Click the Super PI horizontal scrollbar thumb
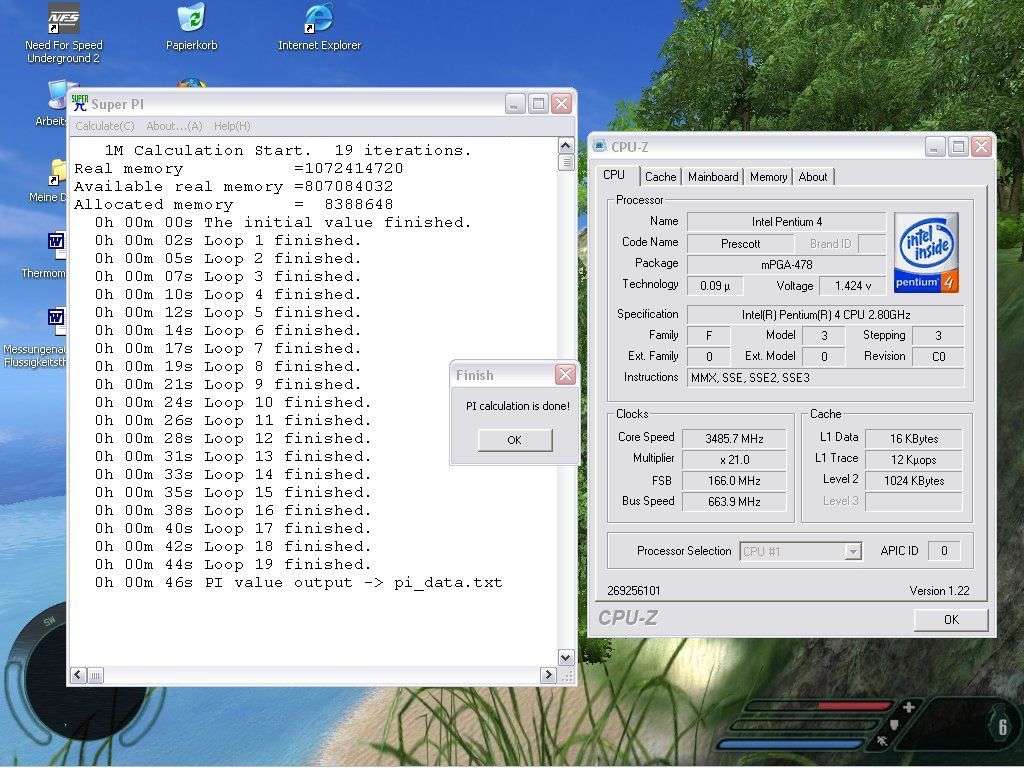This screenshot has height=768, width=1024. (x=95, y=675)
